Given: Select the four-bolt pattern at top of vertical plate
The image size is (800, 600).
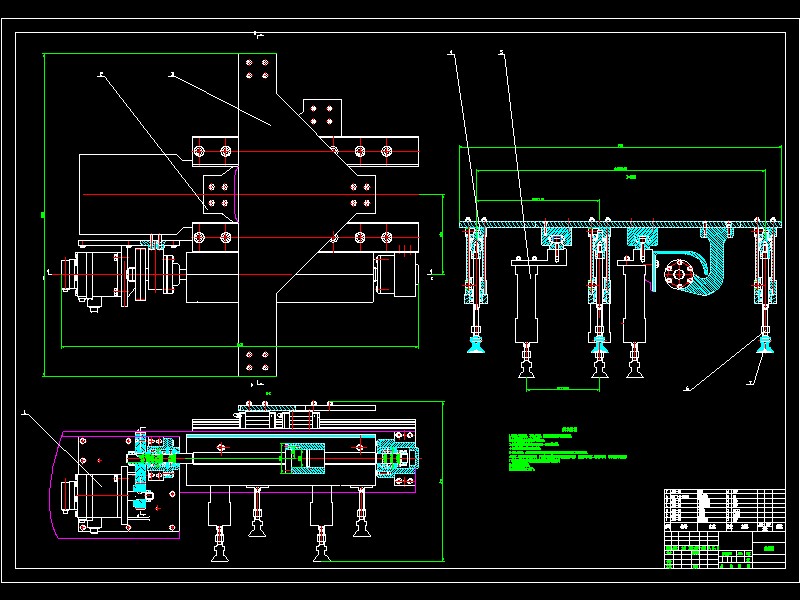Looking at the screenshot, I should pos(257,69).
